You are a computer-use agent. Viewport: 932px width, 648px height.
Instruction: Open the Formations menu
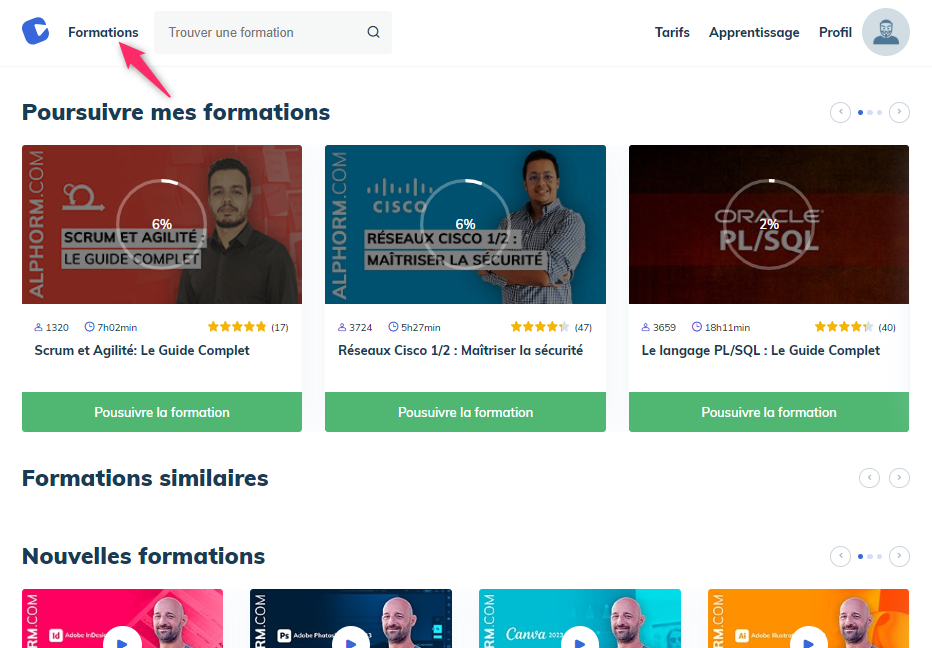click(103, 32)
